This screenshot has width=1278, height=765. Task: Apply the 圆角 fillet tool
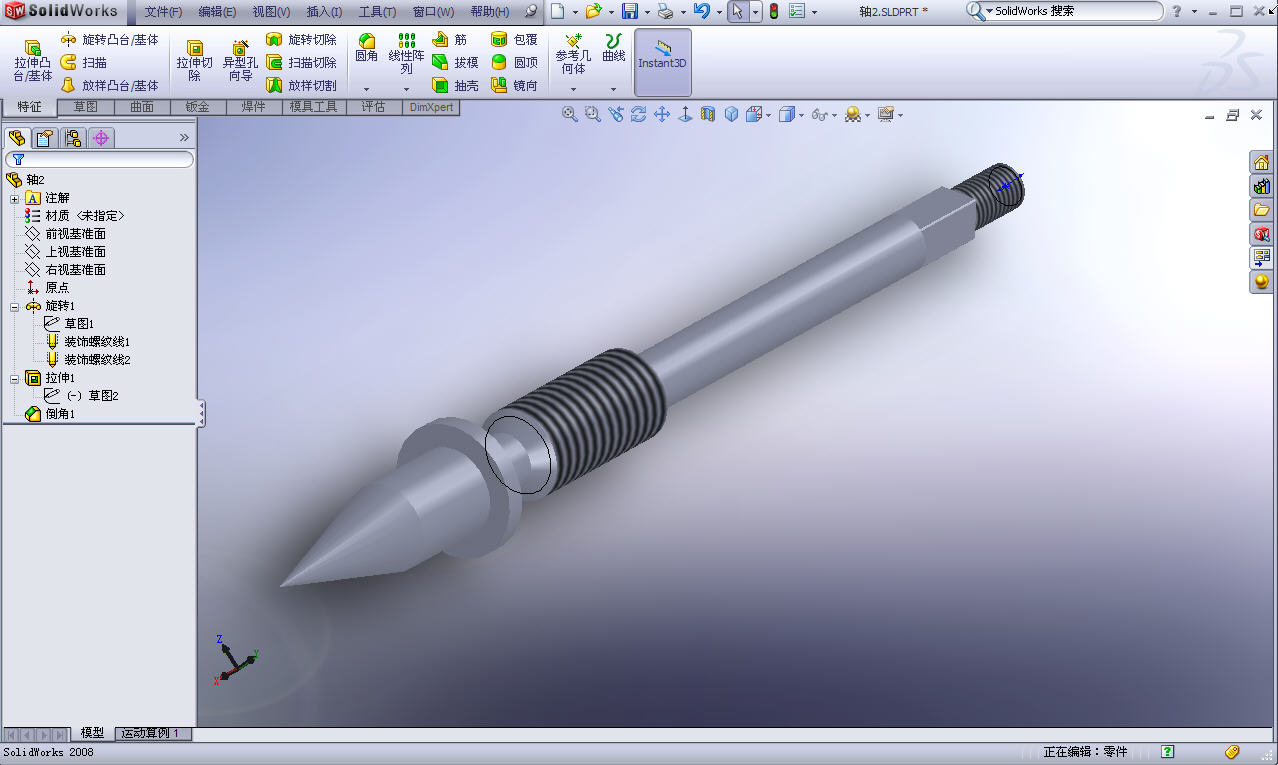367,48
